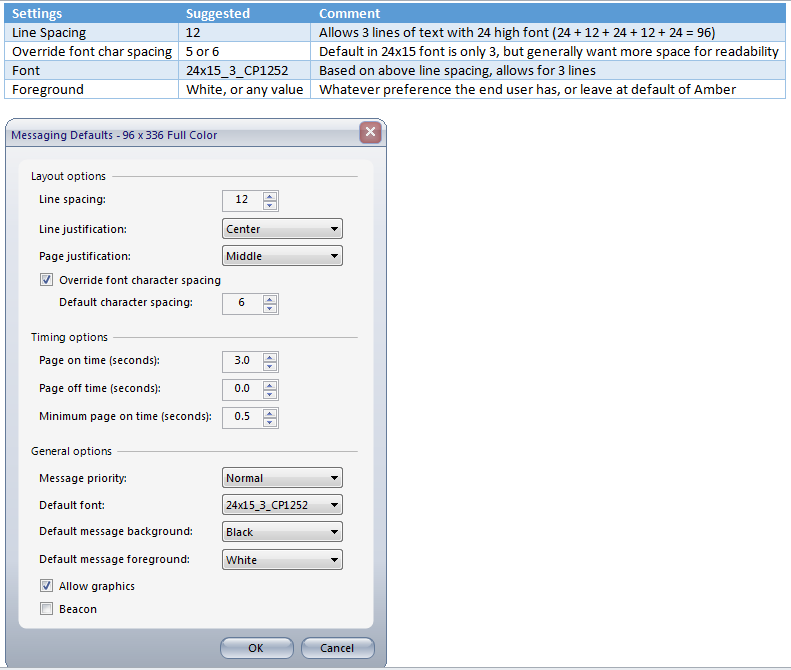Click inside the Line spacing field
The height and width of the screenshot is (670, 791).
coord(242,200)
